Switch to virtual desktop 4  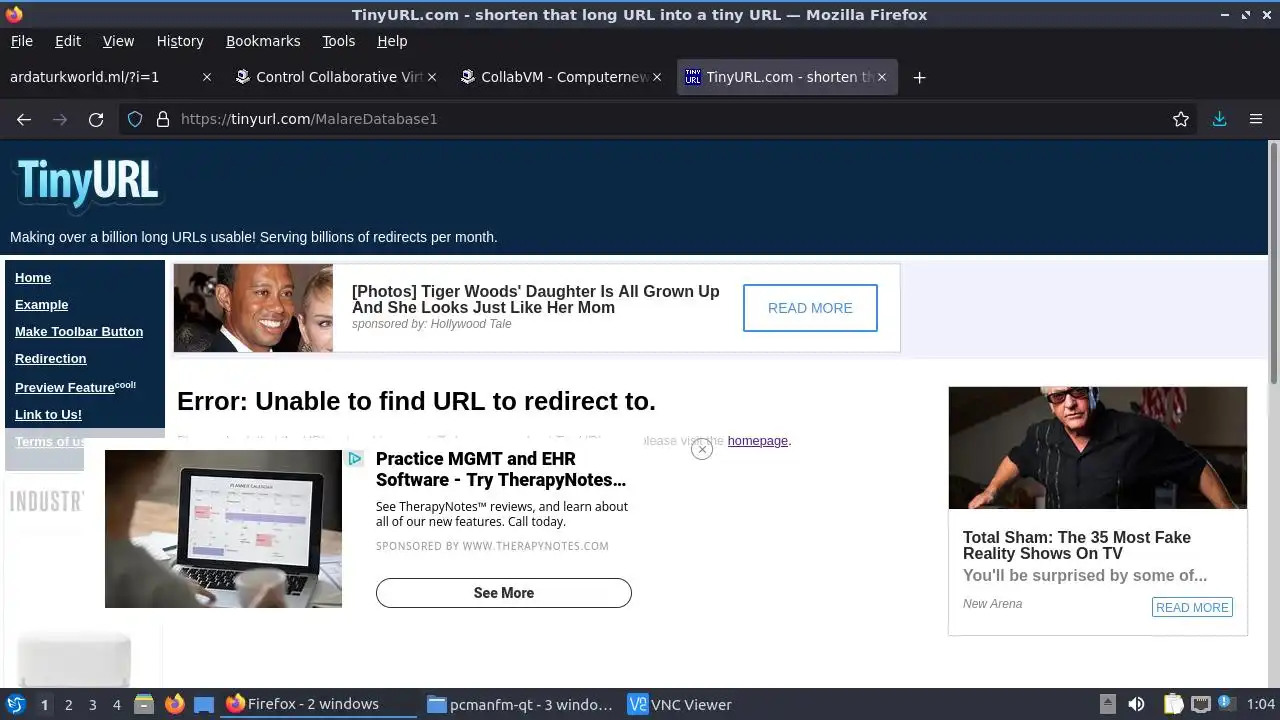116,704
